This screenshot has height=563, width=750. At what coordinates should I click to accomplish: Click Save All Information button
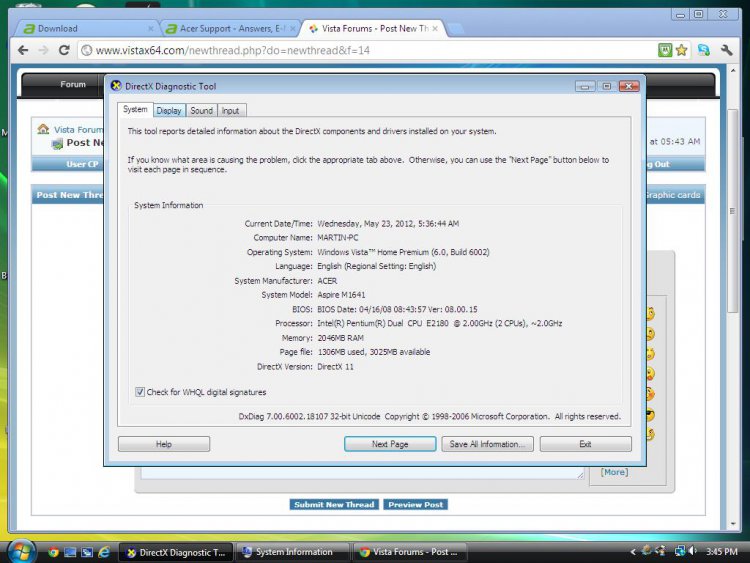(x=487, y=444)
